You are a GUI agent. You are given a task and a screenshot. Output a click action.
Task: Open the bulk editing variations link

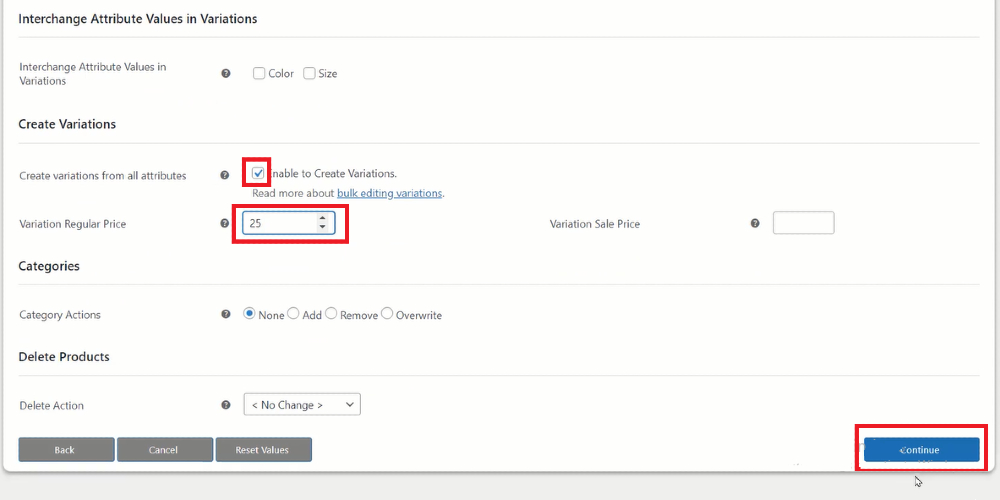coord(390,193)
